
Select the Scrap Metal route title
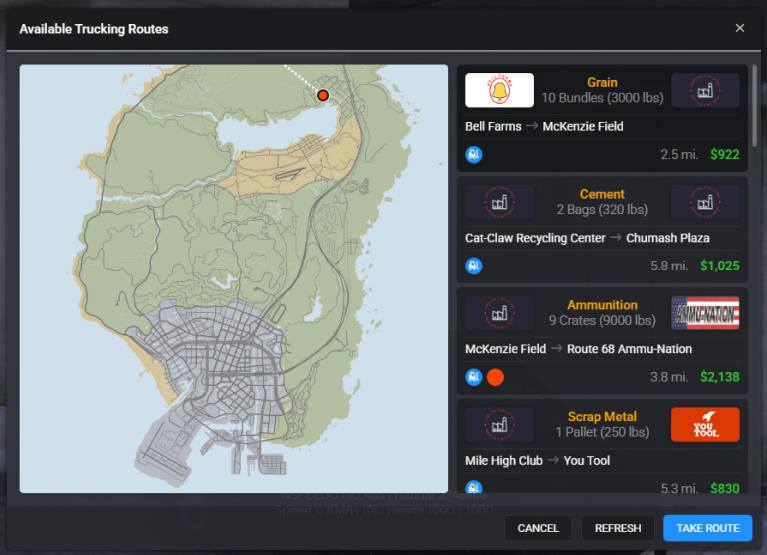602,417
